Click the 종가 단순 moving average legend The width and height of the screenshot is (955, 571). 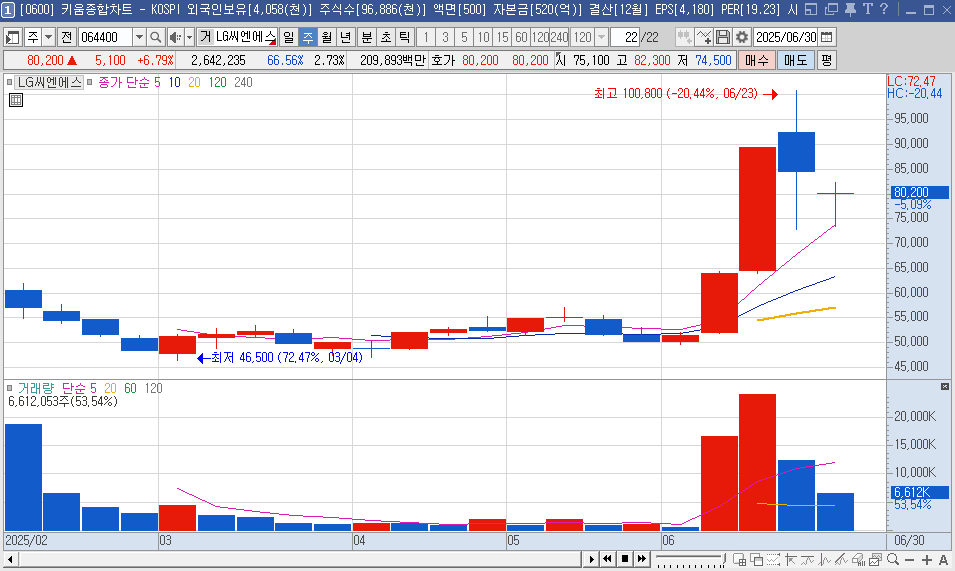pos(124,82)
